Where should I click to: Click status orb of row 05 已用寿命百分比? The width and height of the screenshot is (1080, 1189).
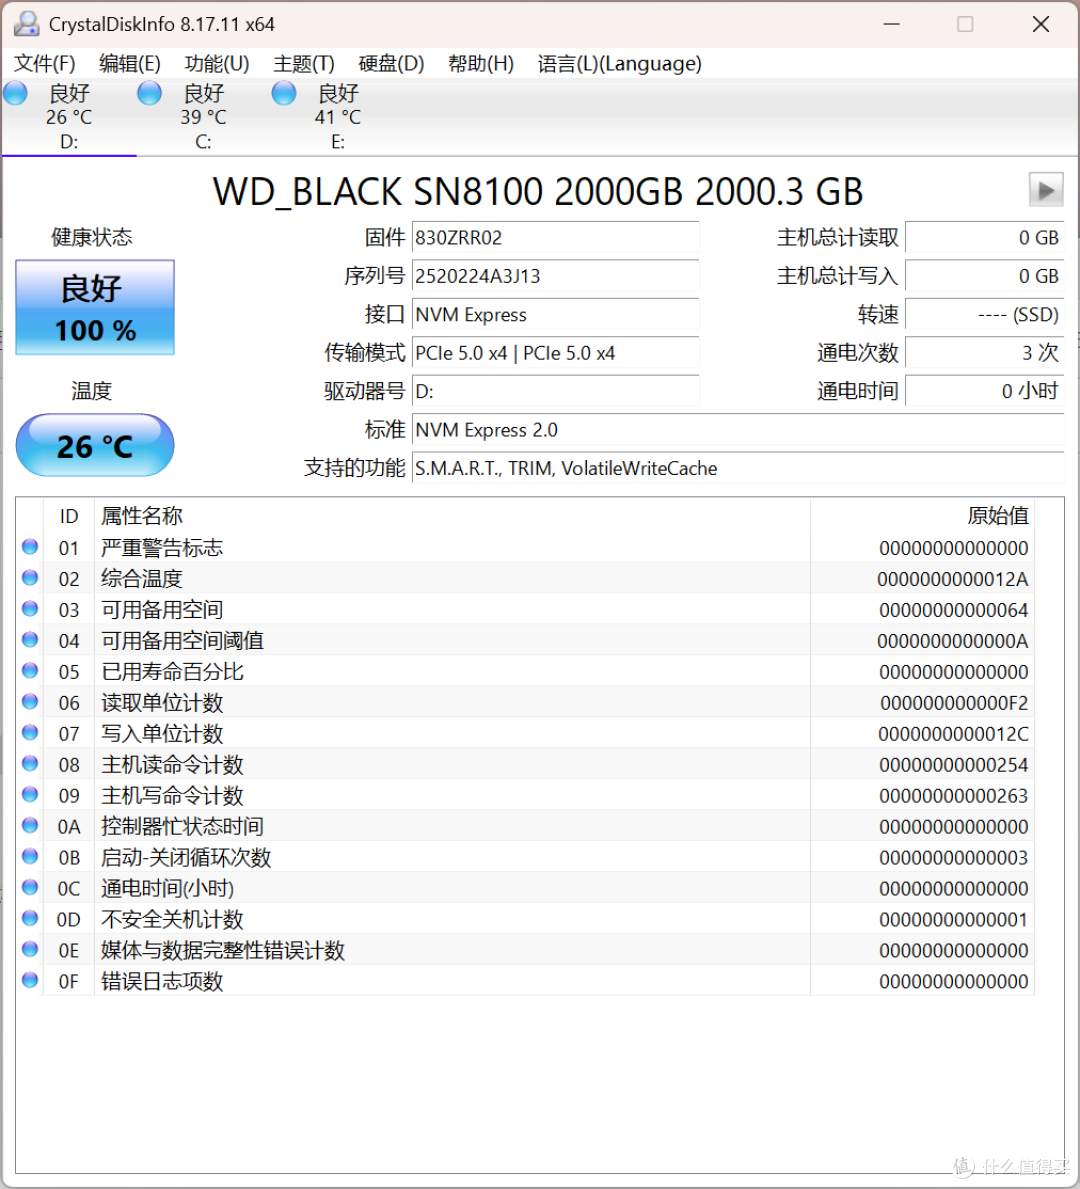point(30,670)
